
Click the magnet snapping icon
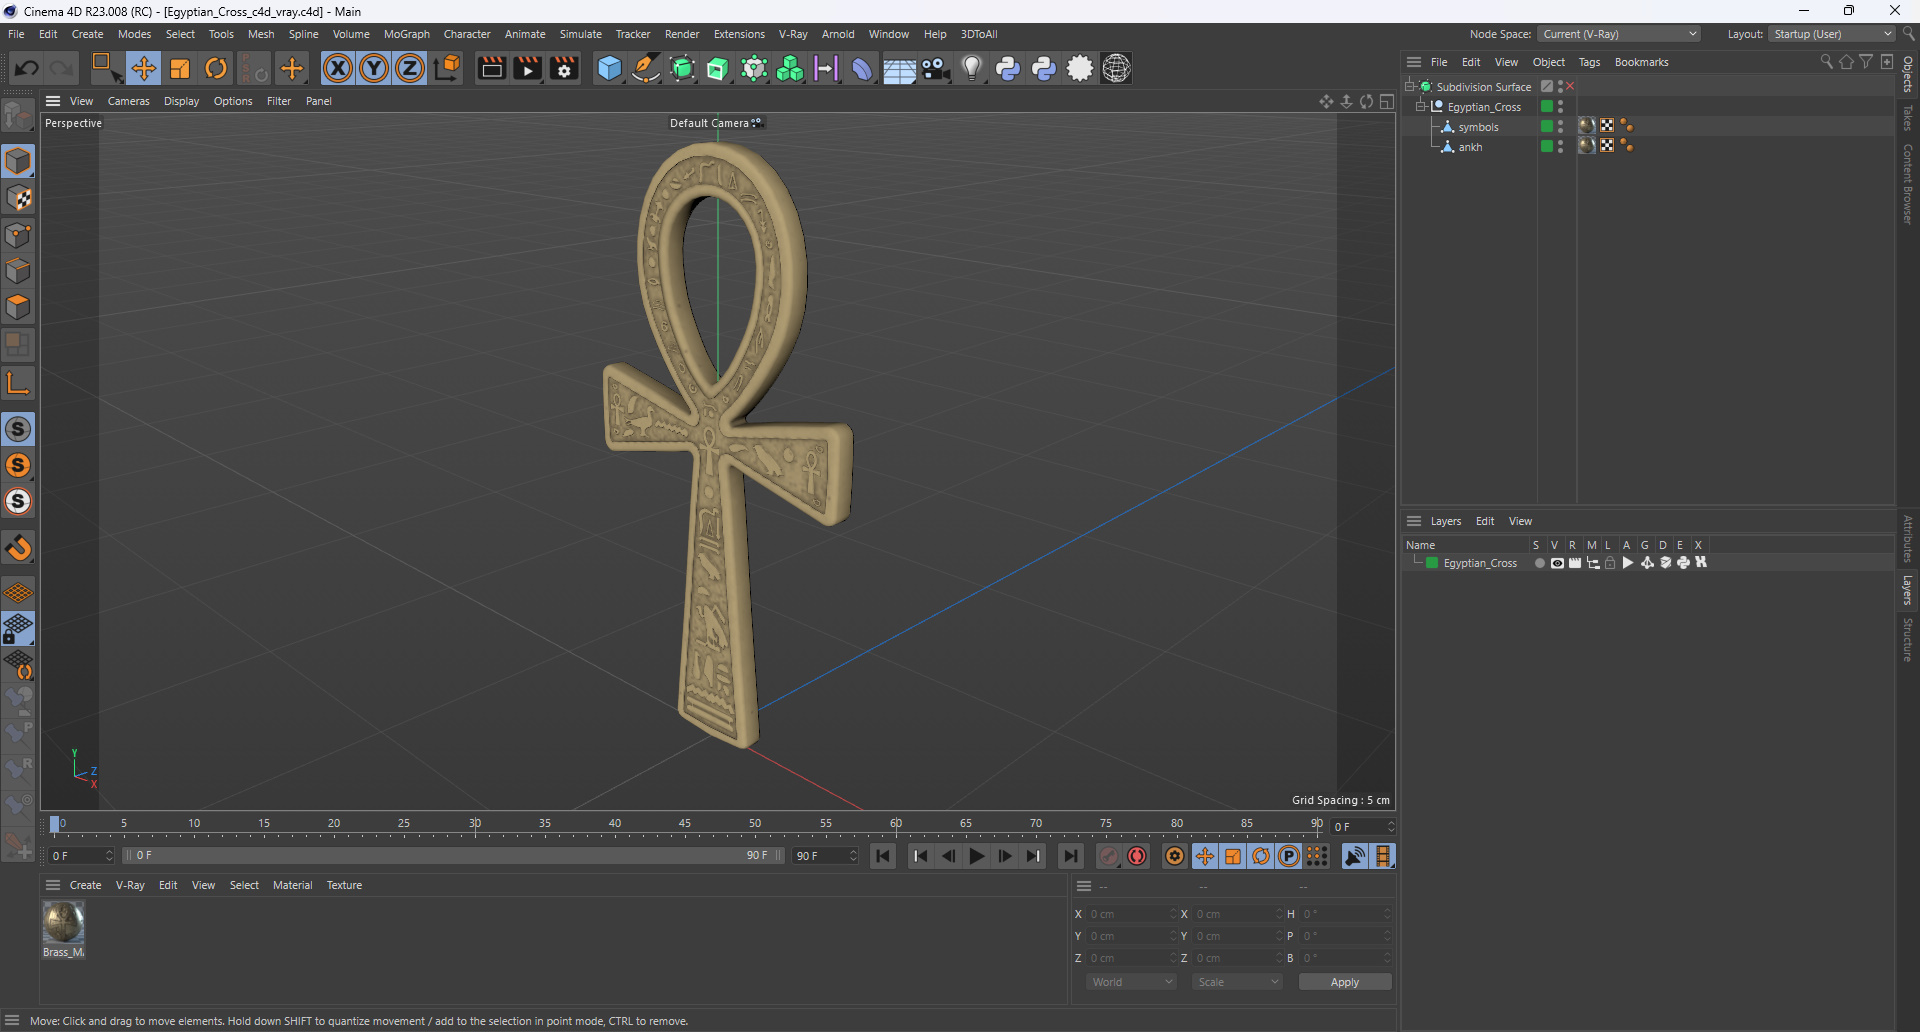tap(18, 548)
